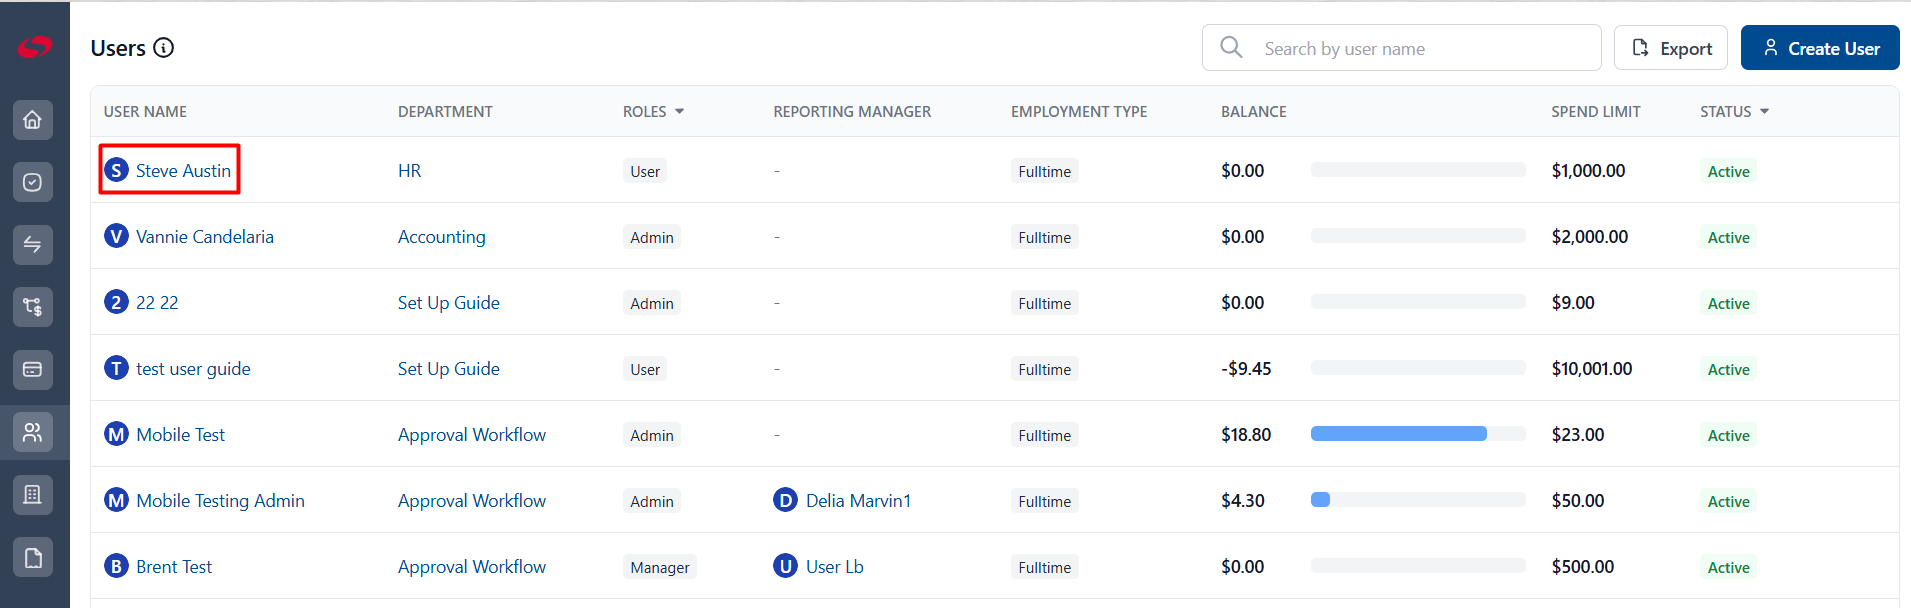Click Steve Austin's User role tag
This screenshot has width=1911, height=608.
645,171
